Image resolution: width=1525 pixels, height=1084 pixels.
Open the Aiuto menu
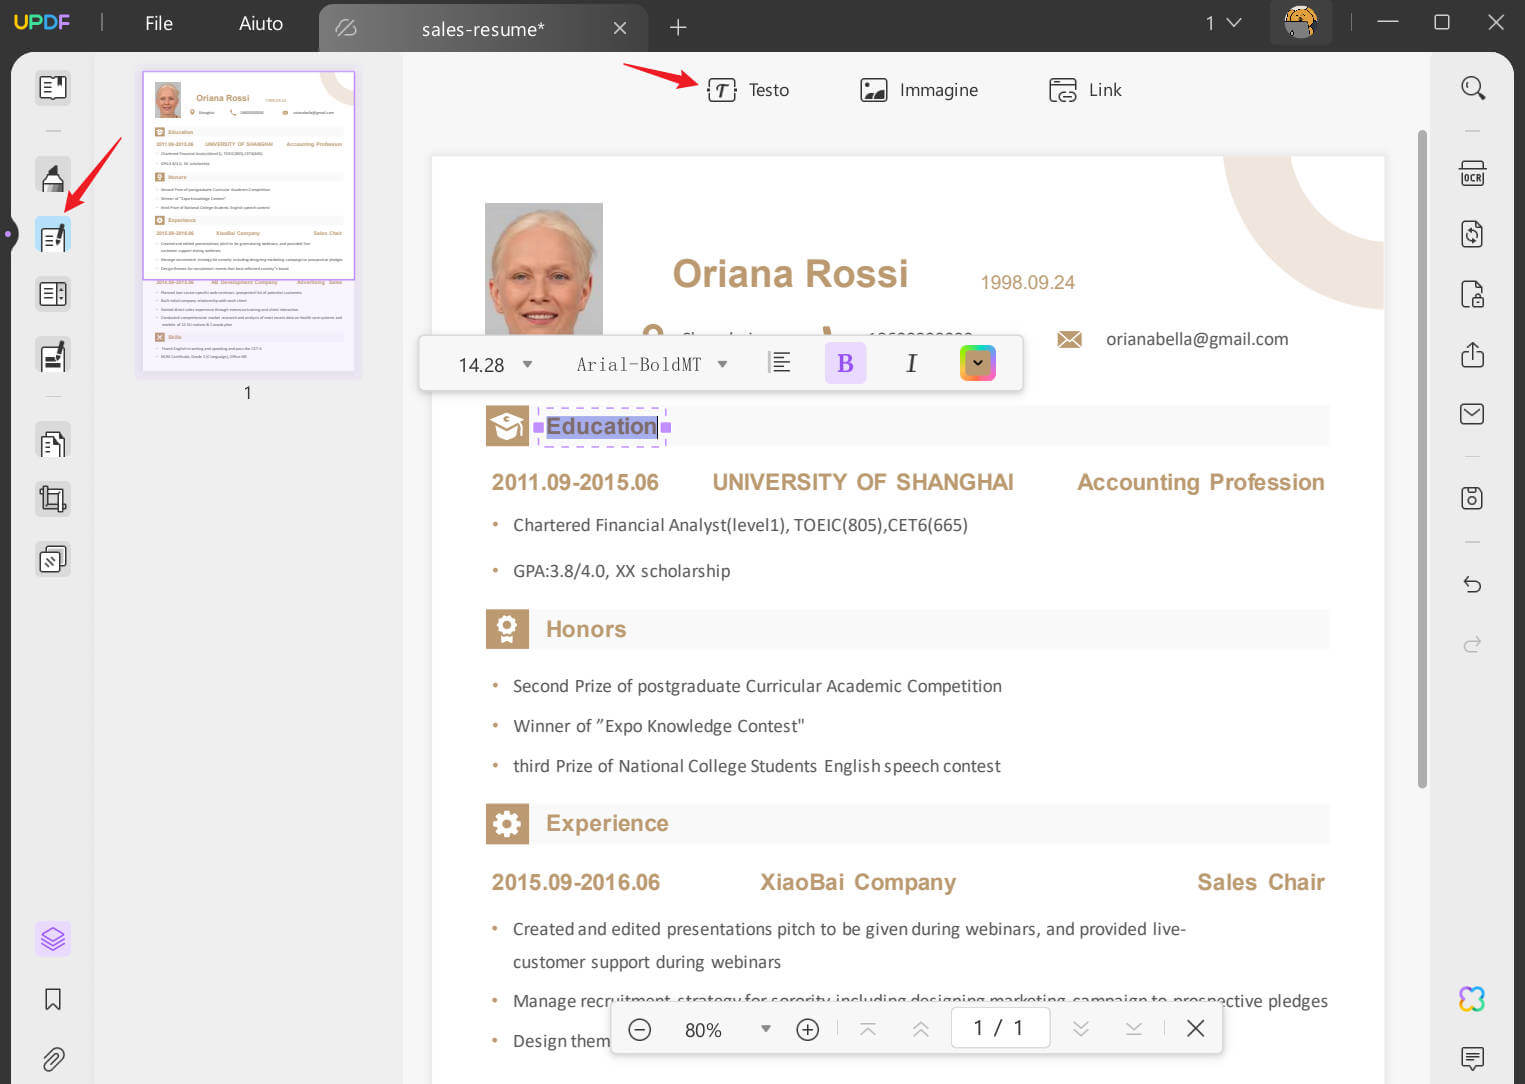(x=261, y=23)
